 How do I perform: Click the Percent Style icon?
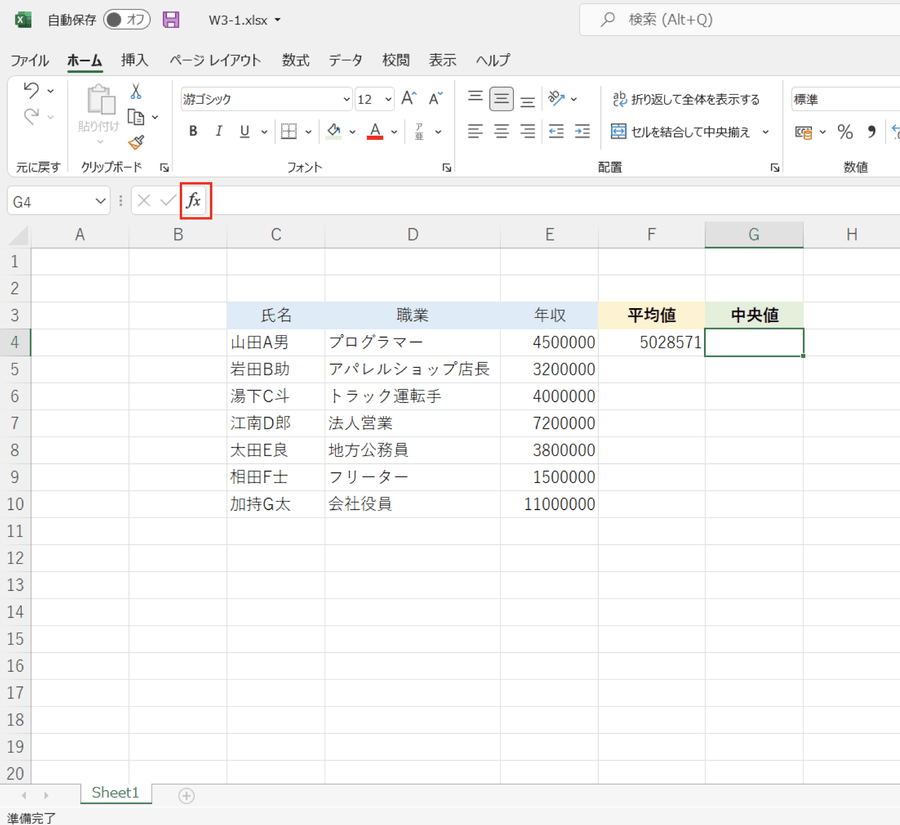845,131
